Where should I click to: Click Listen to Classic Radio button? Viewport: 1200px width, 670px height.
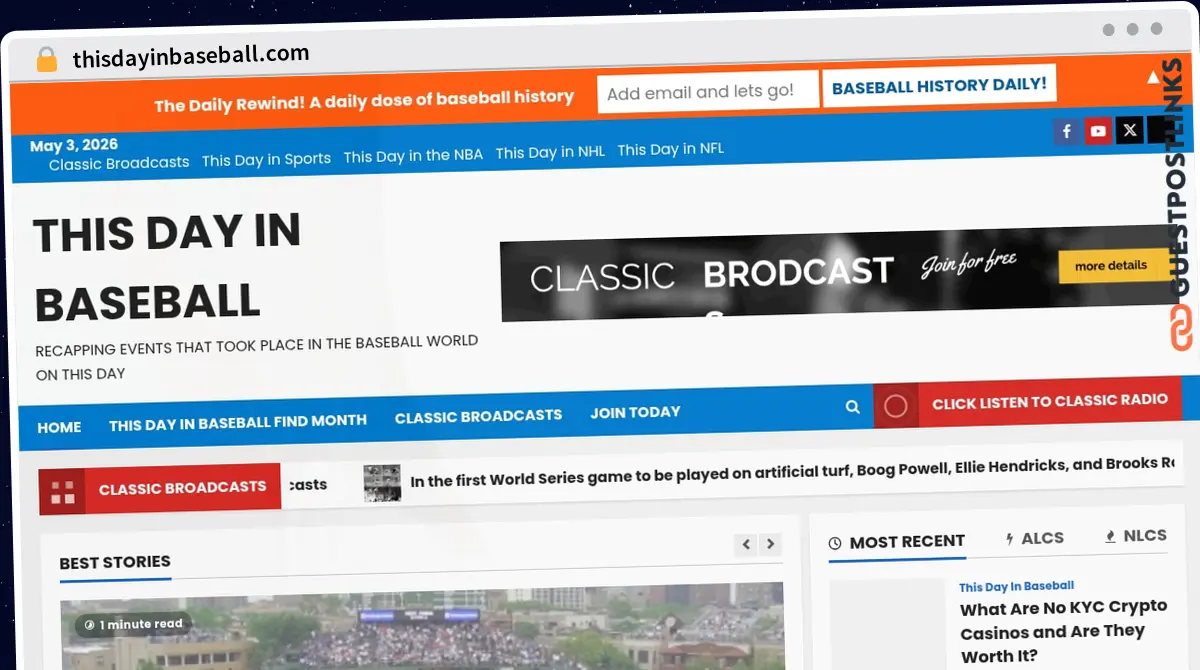[x=1049, y=401]
